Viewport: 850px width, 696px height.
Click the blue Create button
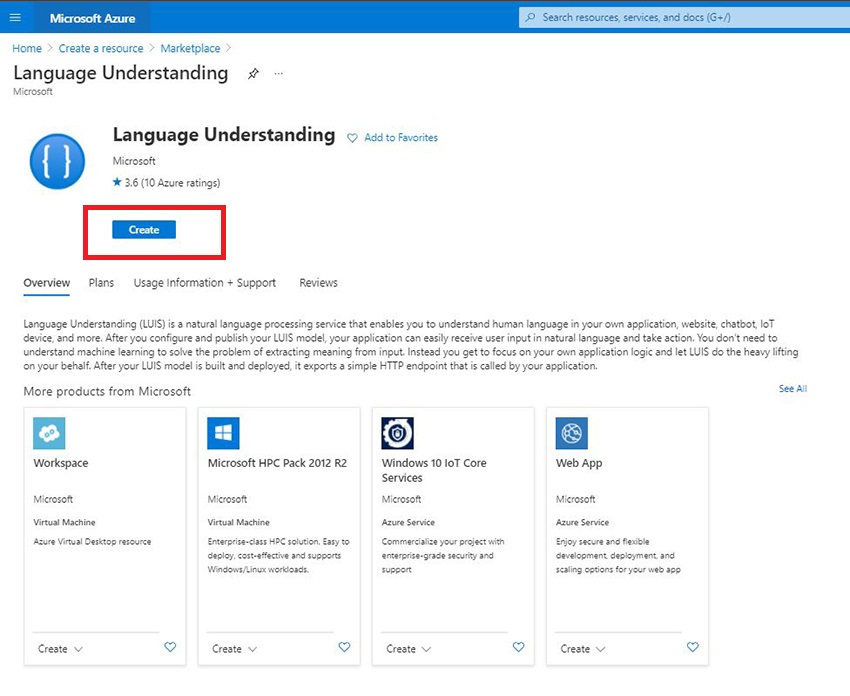[x=144, y=230]
